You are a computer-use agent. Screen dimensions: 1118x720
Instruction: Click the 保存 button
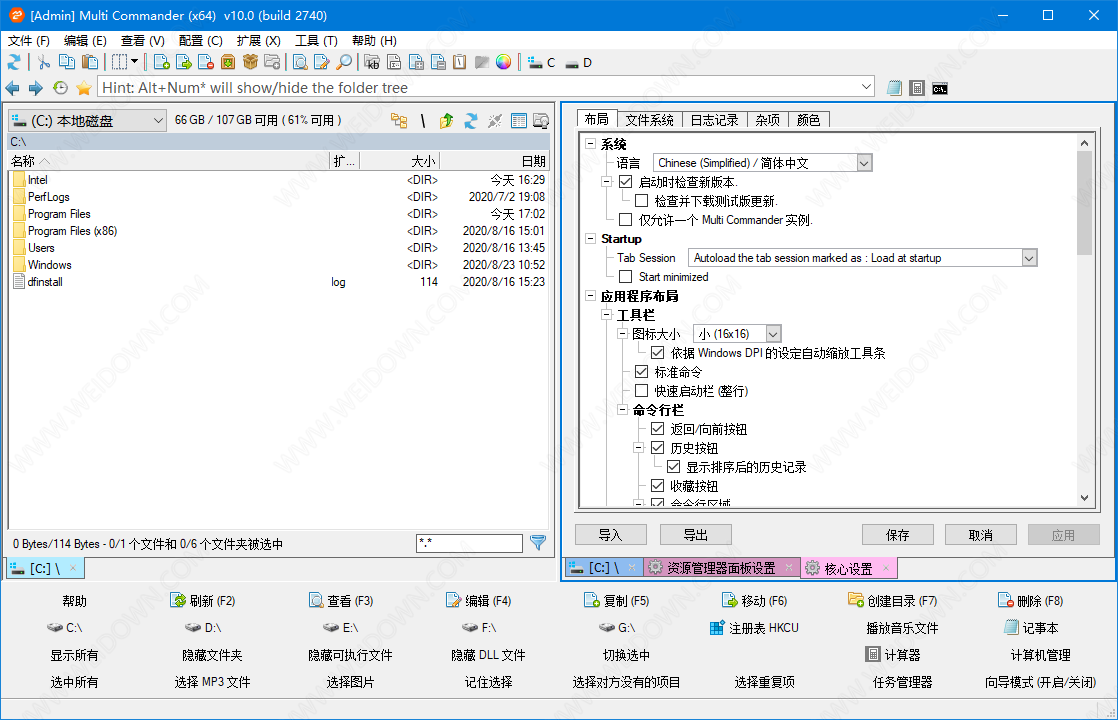[x=897, y=535]
